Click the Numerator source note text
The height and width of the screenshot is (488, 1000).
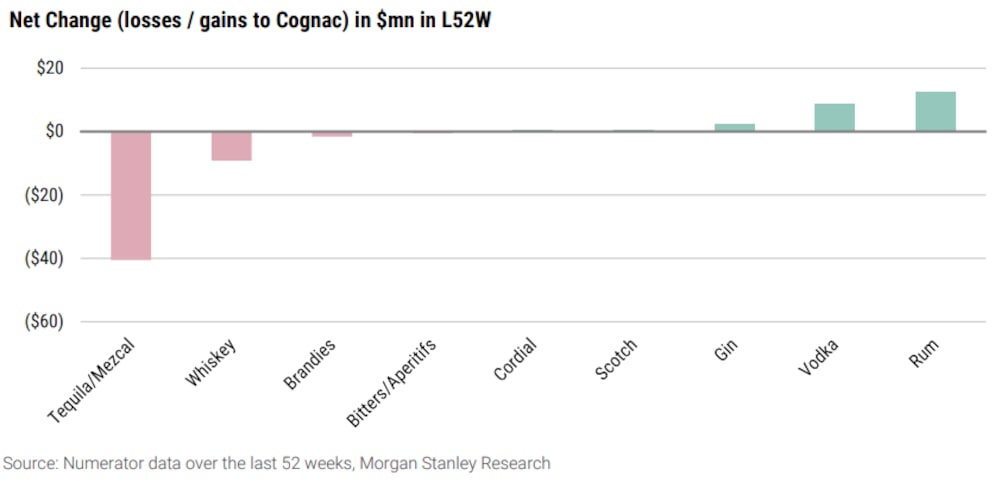tap(277, 463)
